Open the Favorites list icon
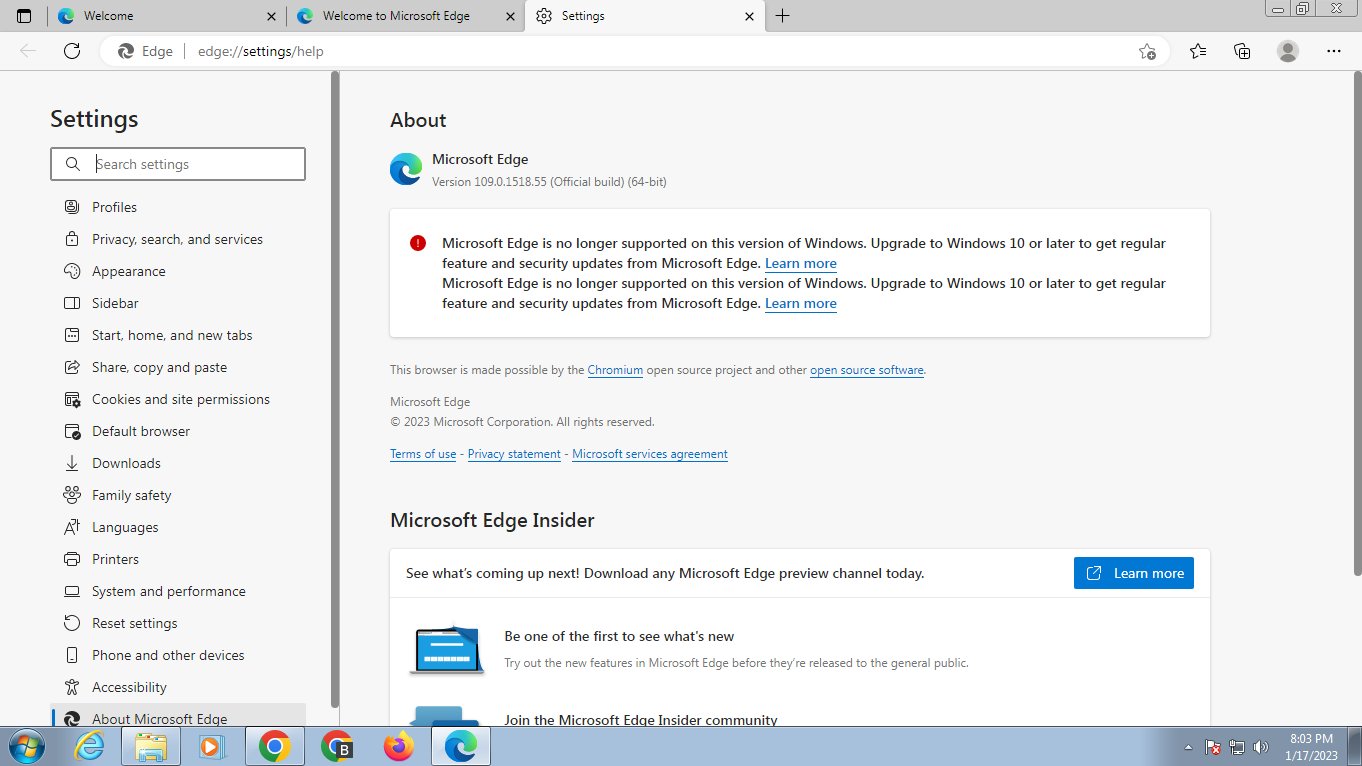This screenshot has width=1362, height=766. [x=1198, y=51]
